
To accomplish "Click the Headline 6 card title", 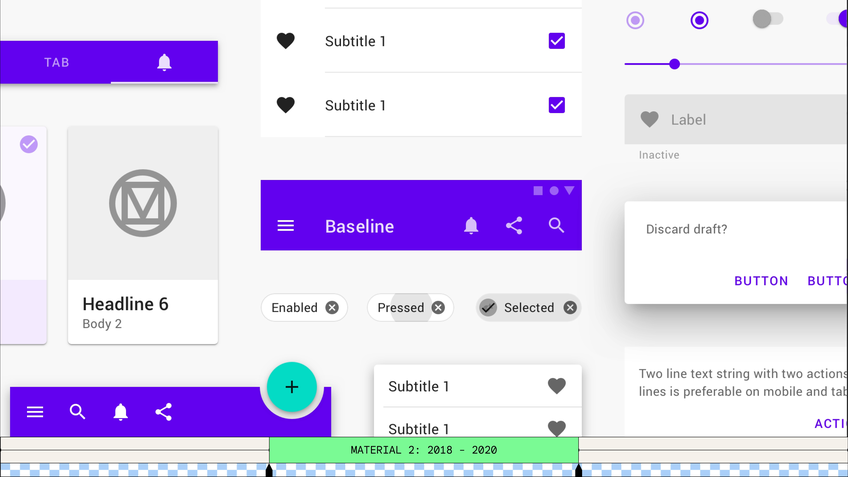I will coord(125,304).
